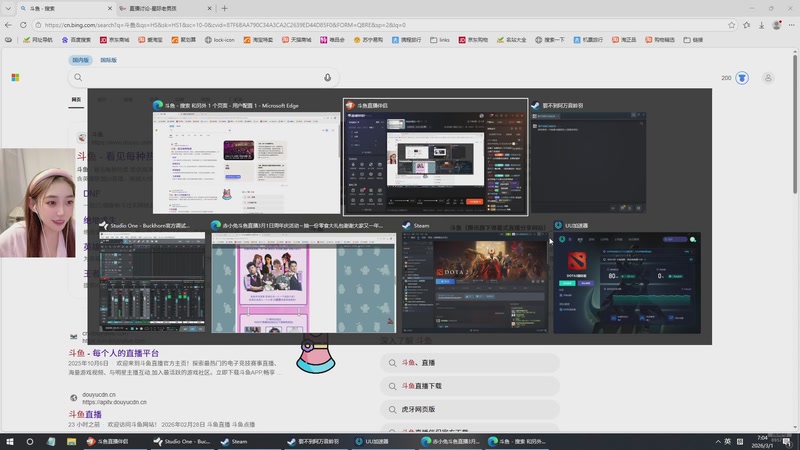Viewport: 800px width, 450px height.
Task: Open the Edge profile avatar
Action: pos(777,24)
